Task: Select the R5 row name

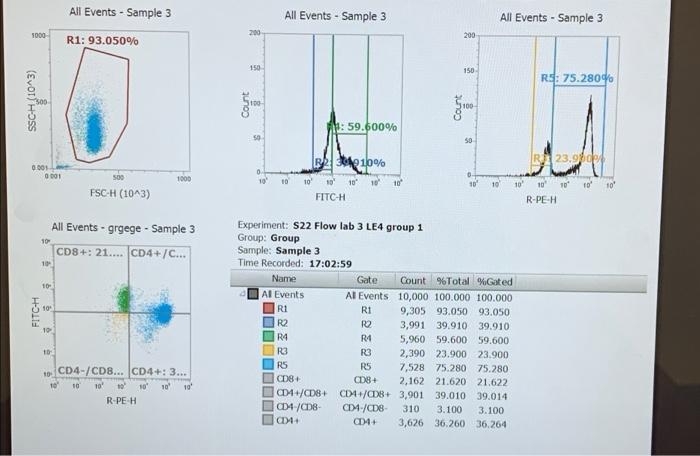Action: click(283, 365)
